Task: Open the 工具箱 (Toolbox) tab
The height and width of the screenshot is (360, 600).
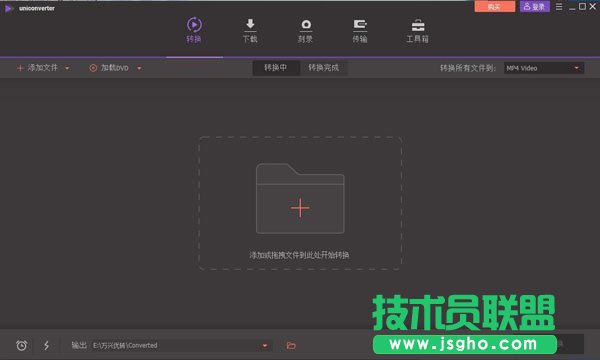Action: click(417, 30)
